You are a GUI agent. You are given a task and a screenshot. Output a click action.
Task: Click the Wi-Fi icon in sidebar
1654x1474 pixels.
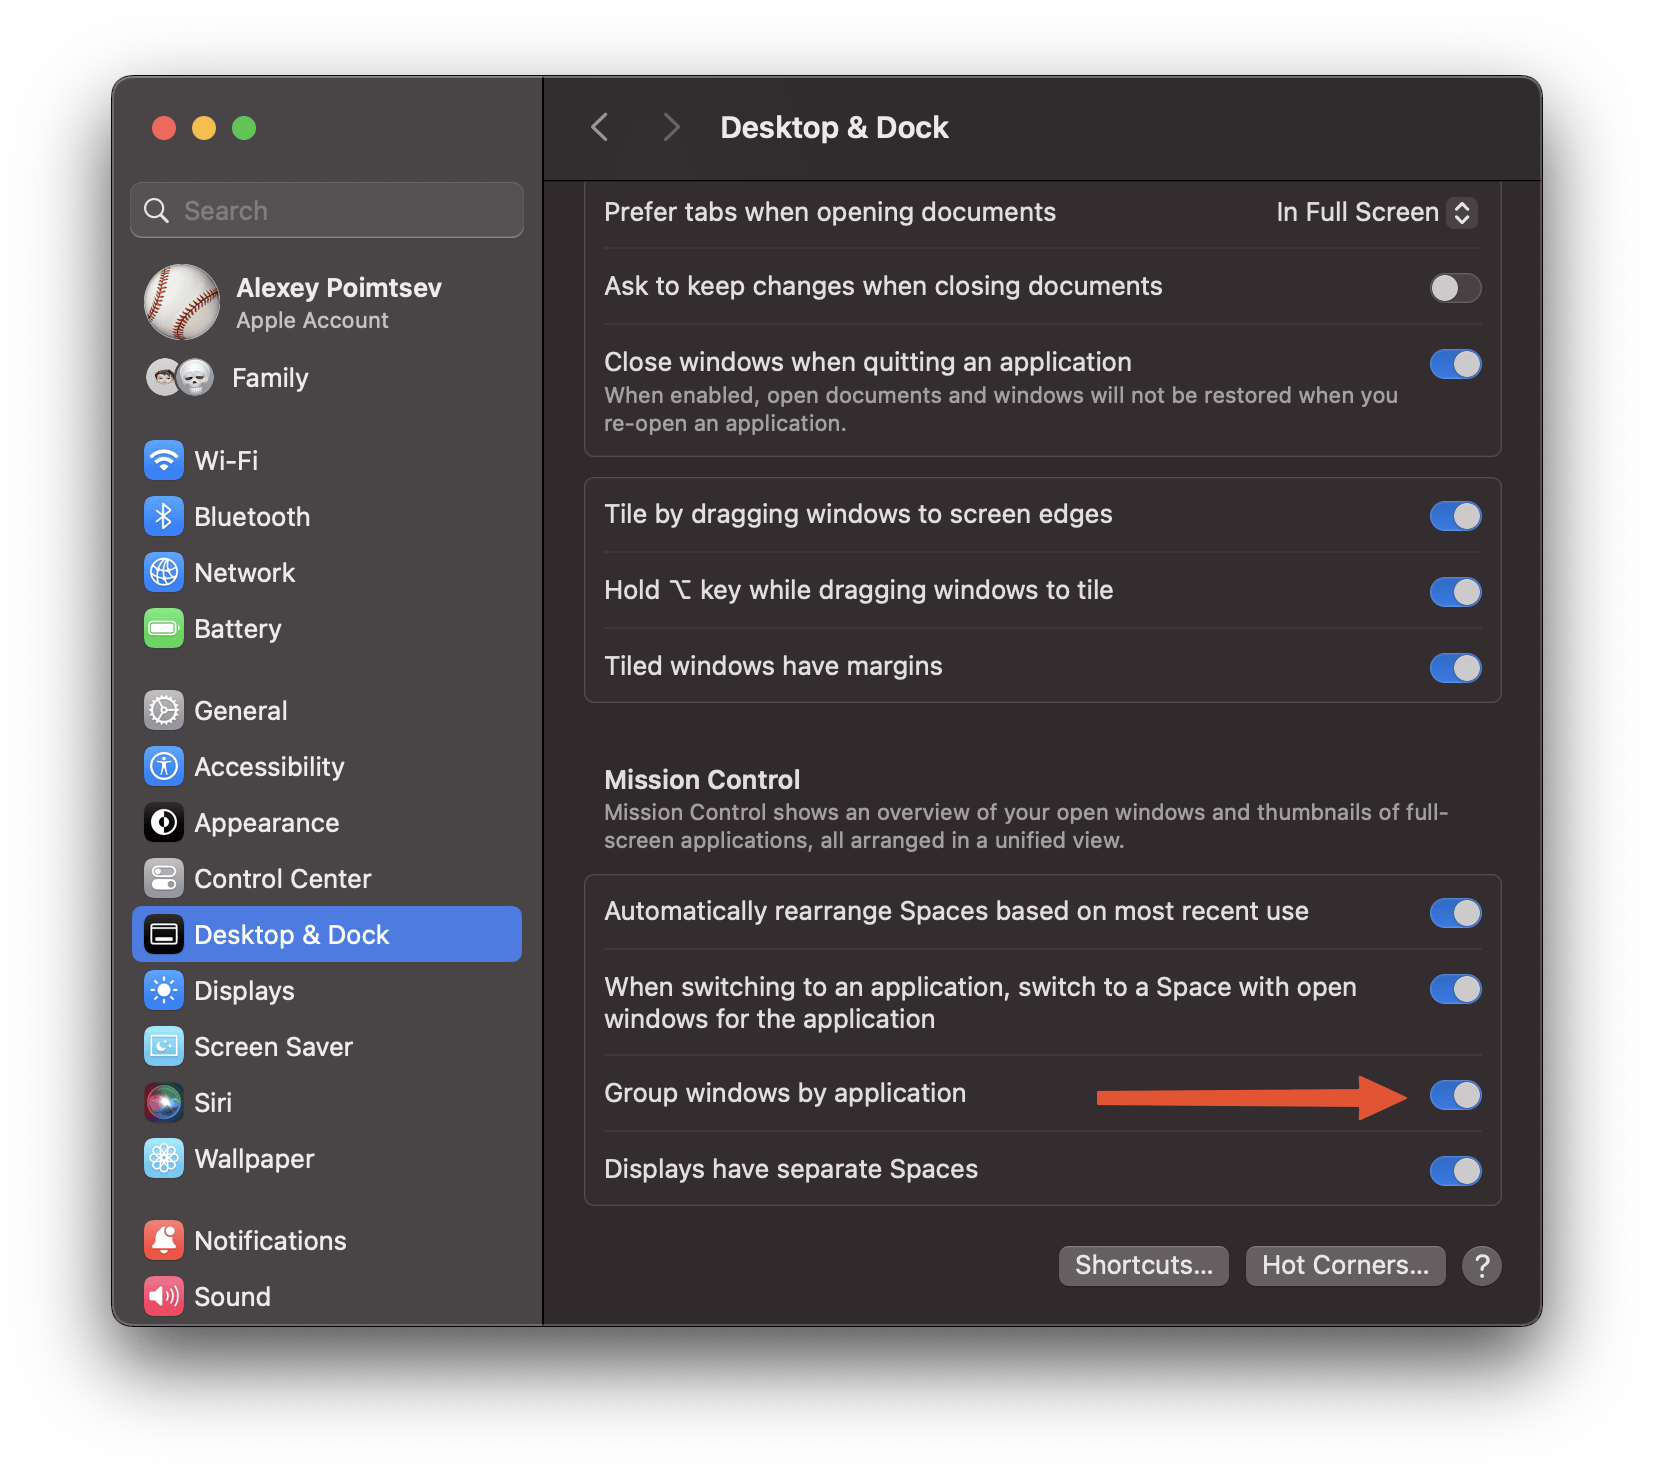coord(164,461)
